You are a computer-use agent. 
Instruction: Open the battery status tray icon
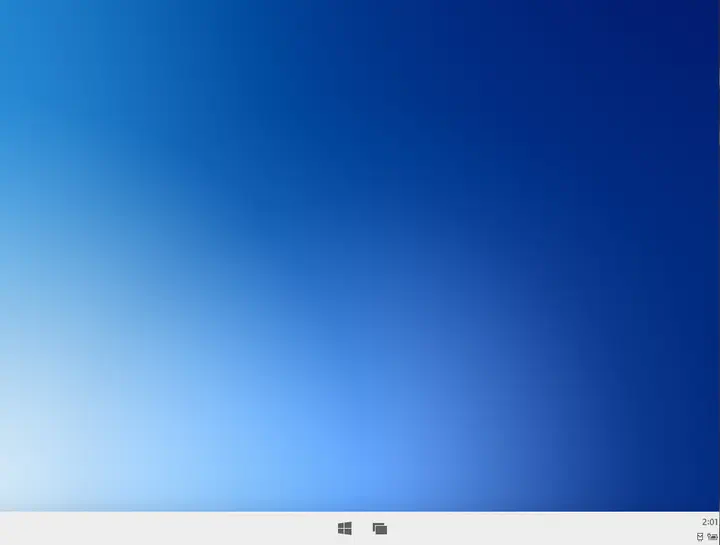pyautogui.click(x=712, y=536)
